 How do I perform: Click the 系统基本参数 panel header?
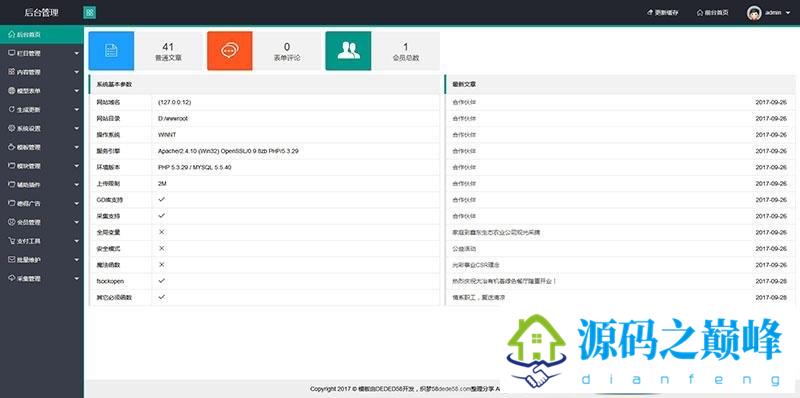[x=264, y=84]
